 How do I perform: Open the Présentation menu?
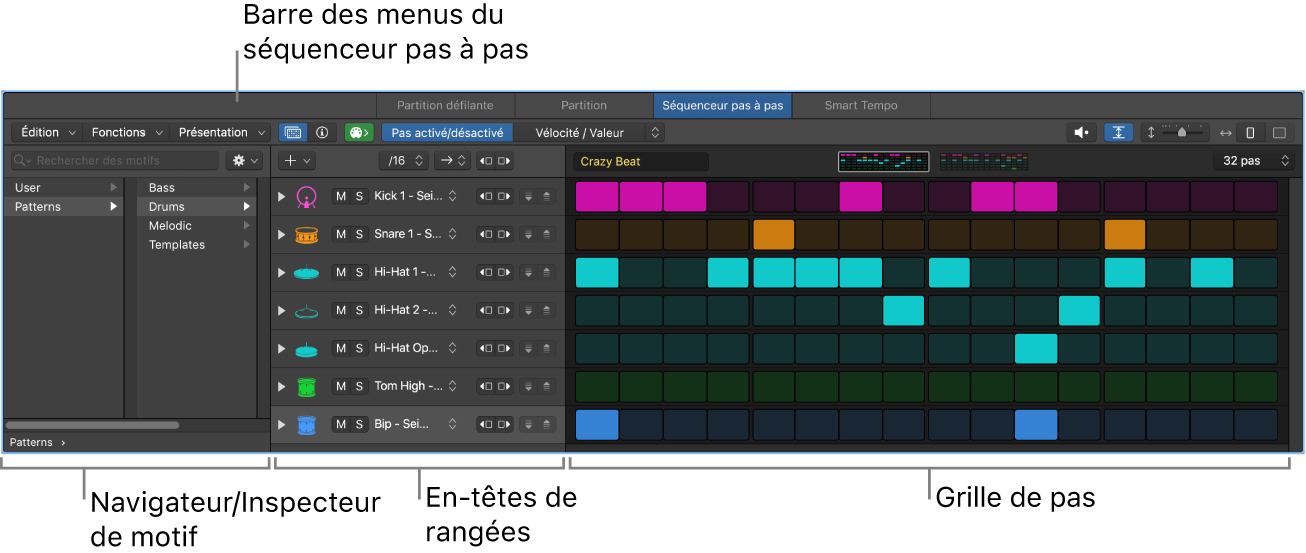click(220, 132)
